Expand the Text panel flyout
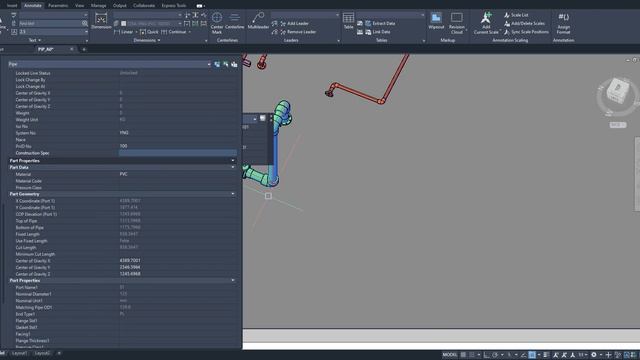The width and height of the screenshot is (640, 360). 35,40
